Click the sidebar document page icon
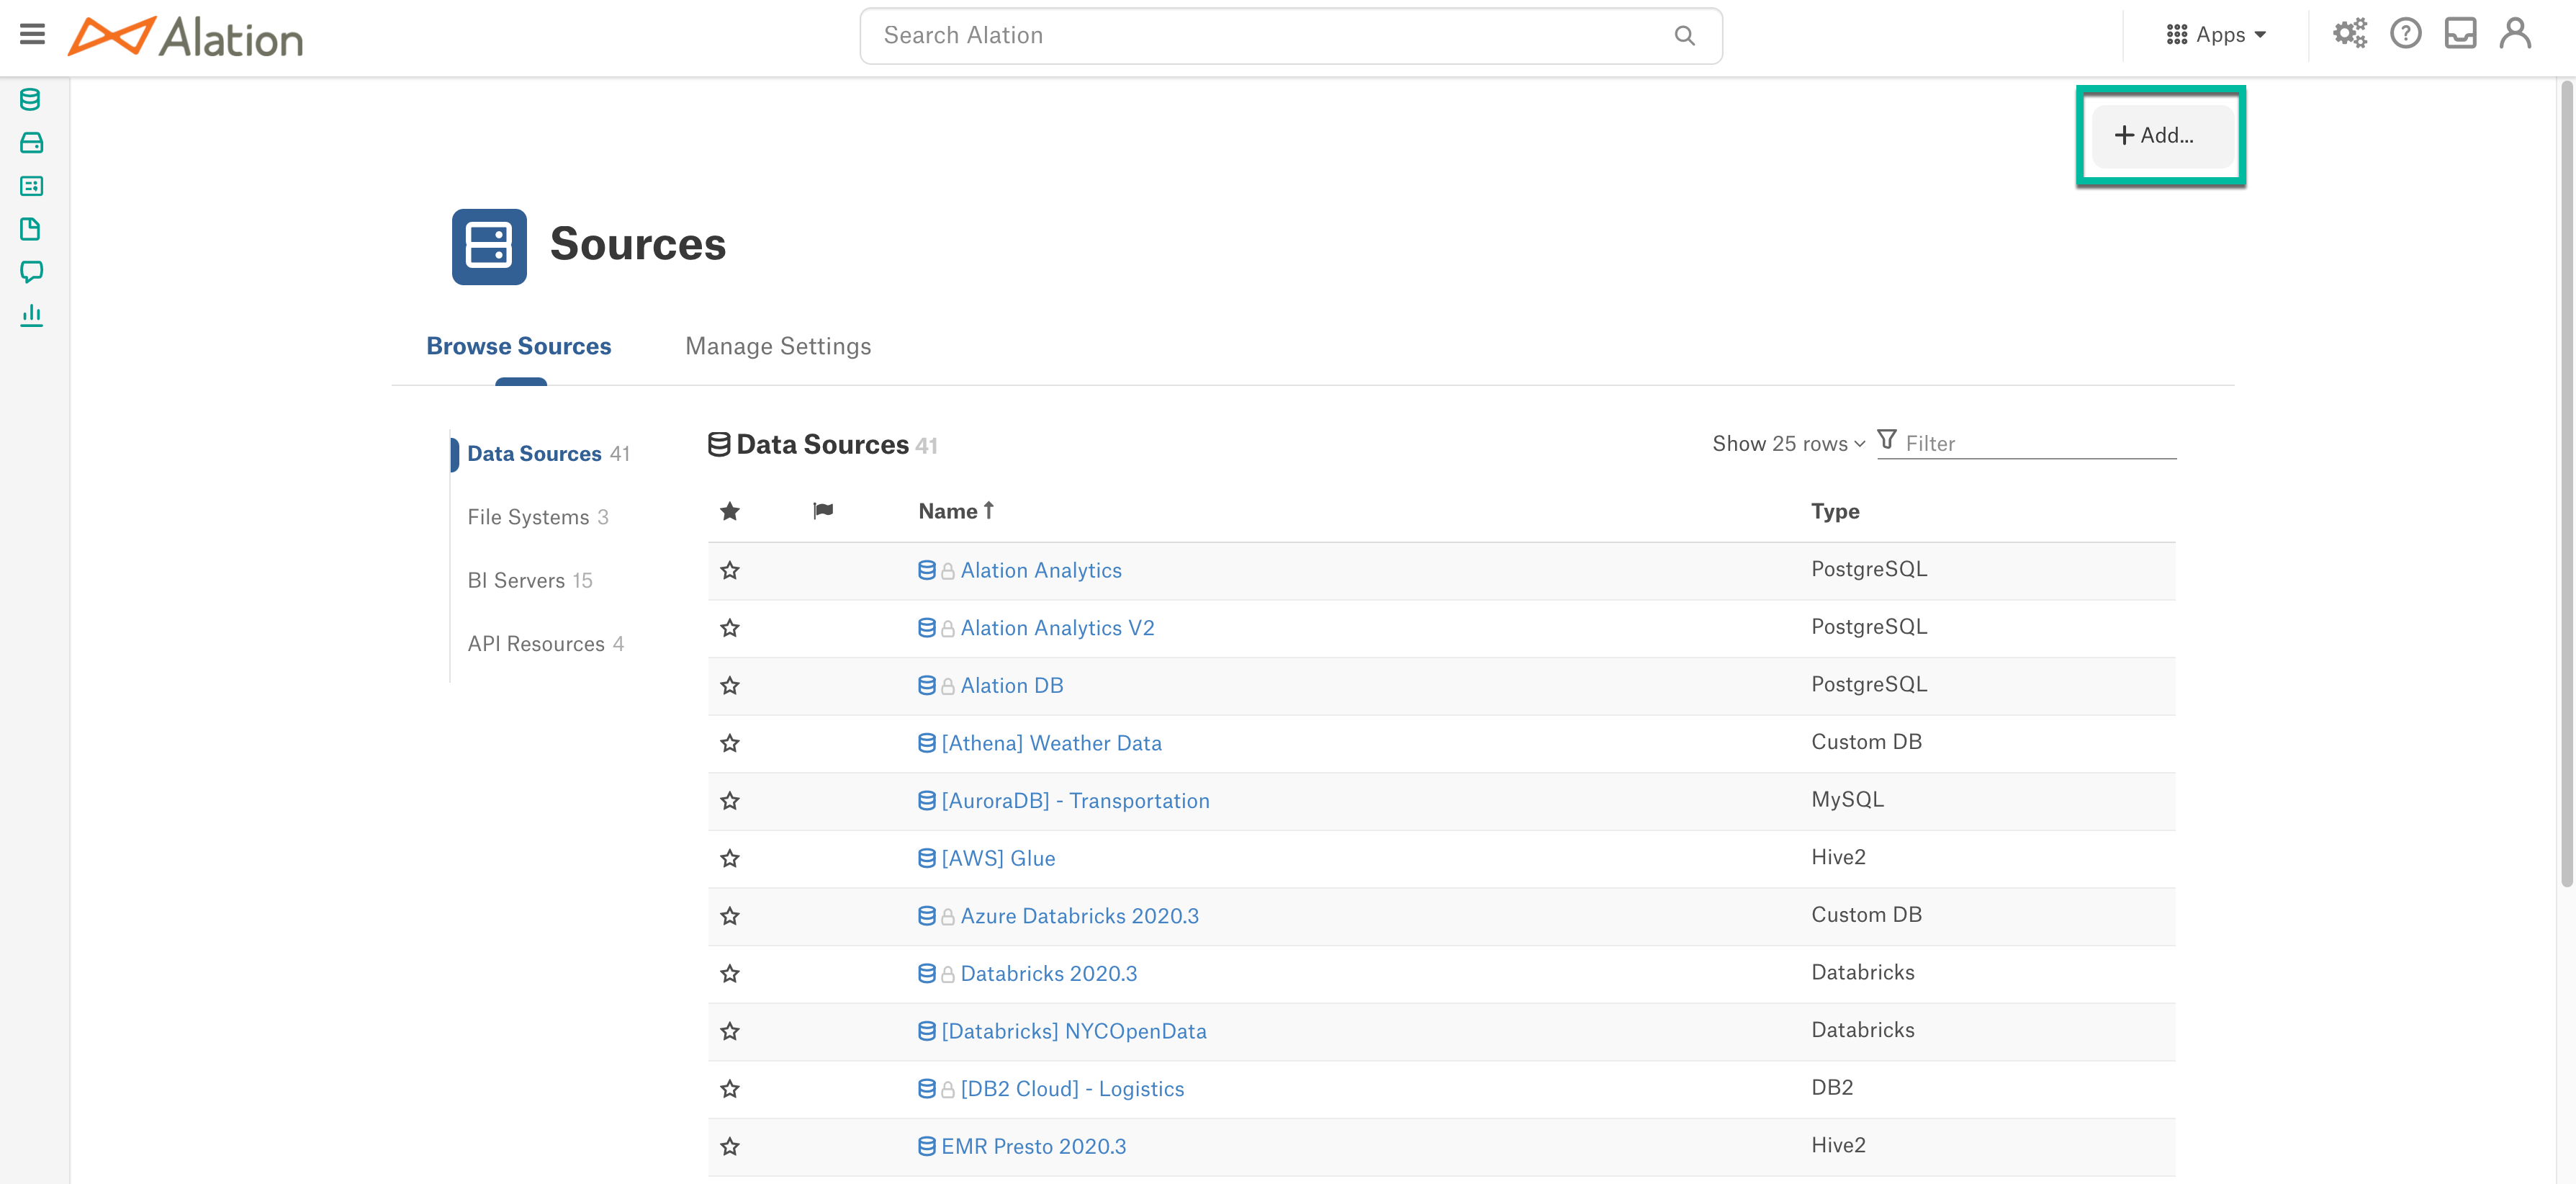 point(31,229)
